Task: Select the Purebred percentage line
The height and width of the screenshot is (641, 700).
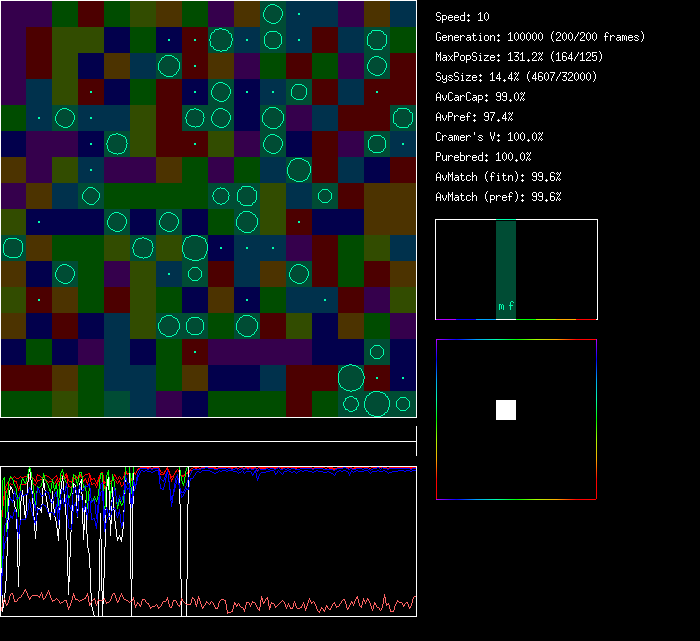Action: [x=483, y=157]
